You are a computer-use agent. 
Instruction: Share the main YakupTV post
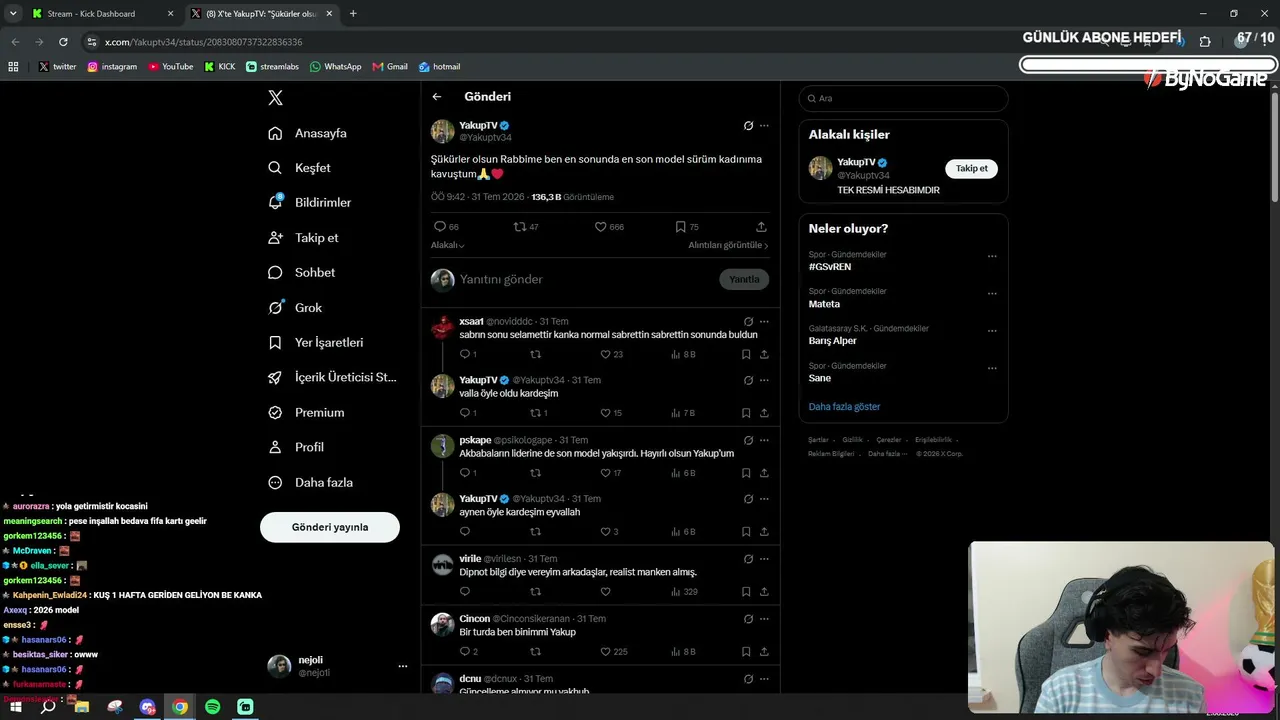click(761, 227)
